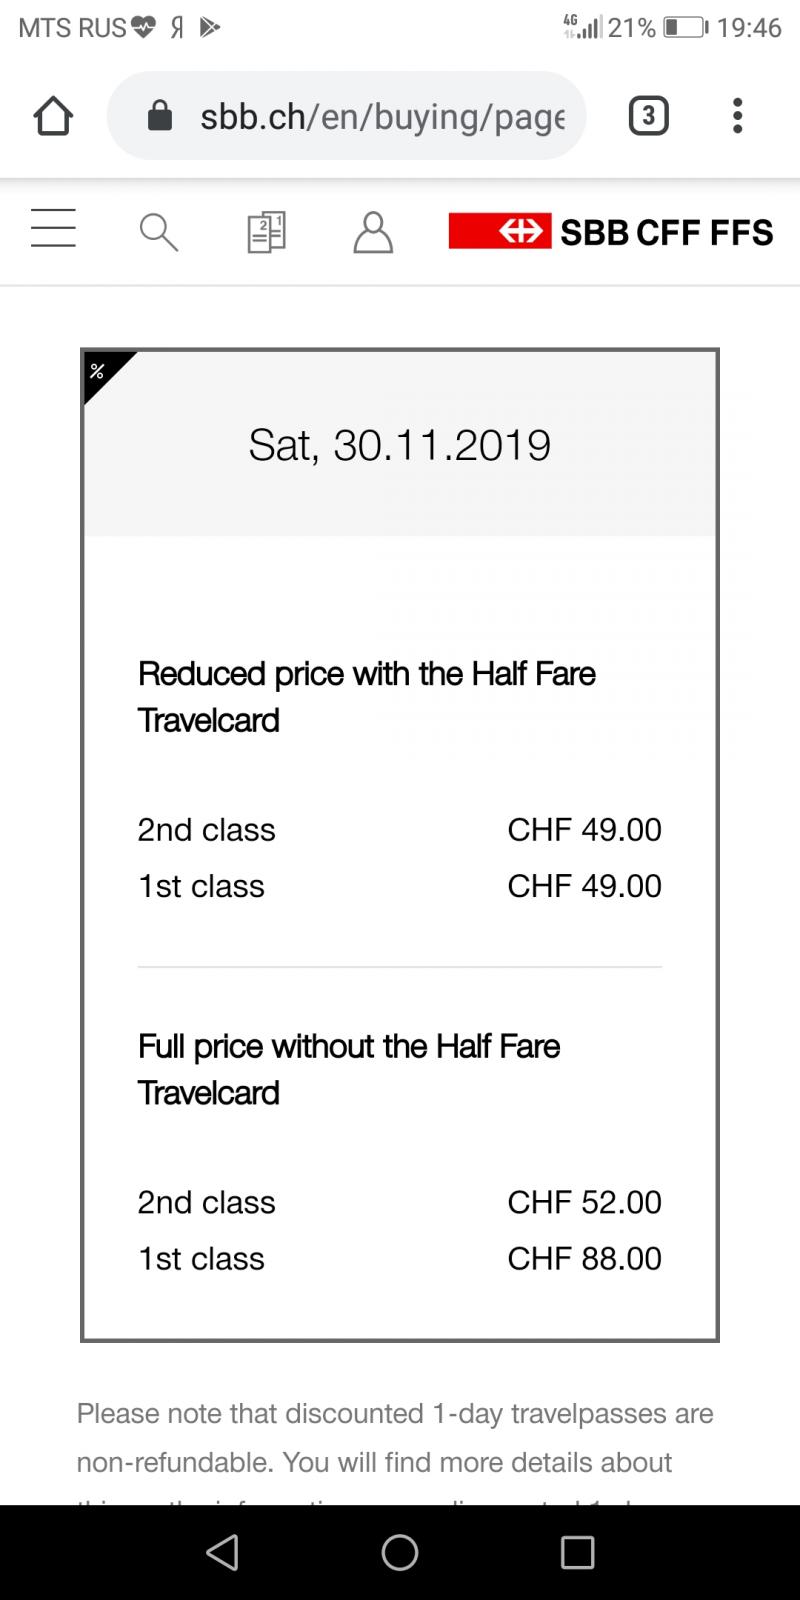Open the SBB timetable/tickets document icon
800x1600 pixels.
pyautogui.click(x=266, y=232)
